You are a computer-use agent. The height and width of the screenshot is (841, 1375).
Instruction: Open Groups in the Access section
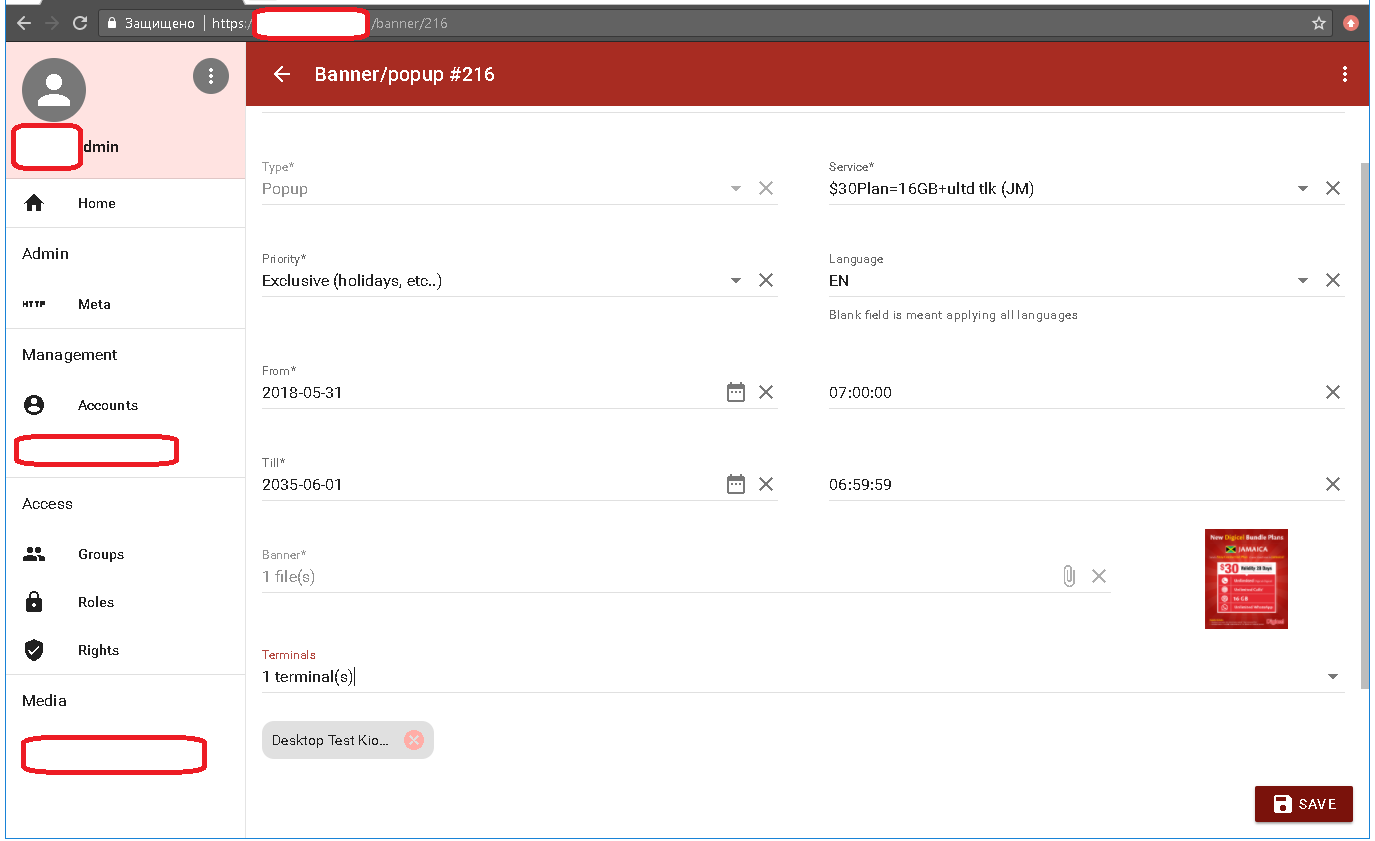pos(101,554)
